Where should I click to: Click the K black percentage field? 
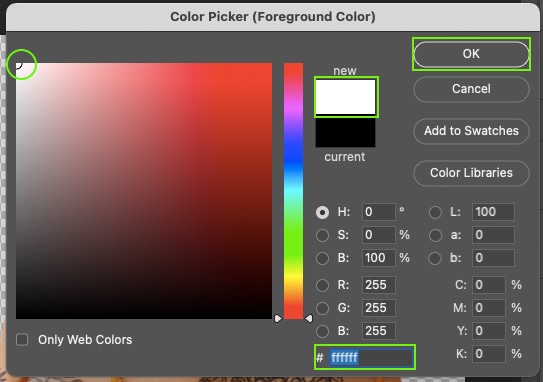(488, 354)
